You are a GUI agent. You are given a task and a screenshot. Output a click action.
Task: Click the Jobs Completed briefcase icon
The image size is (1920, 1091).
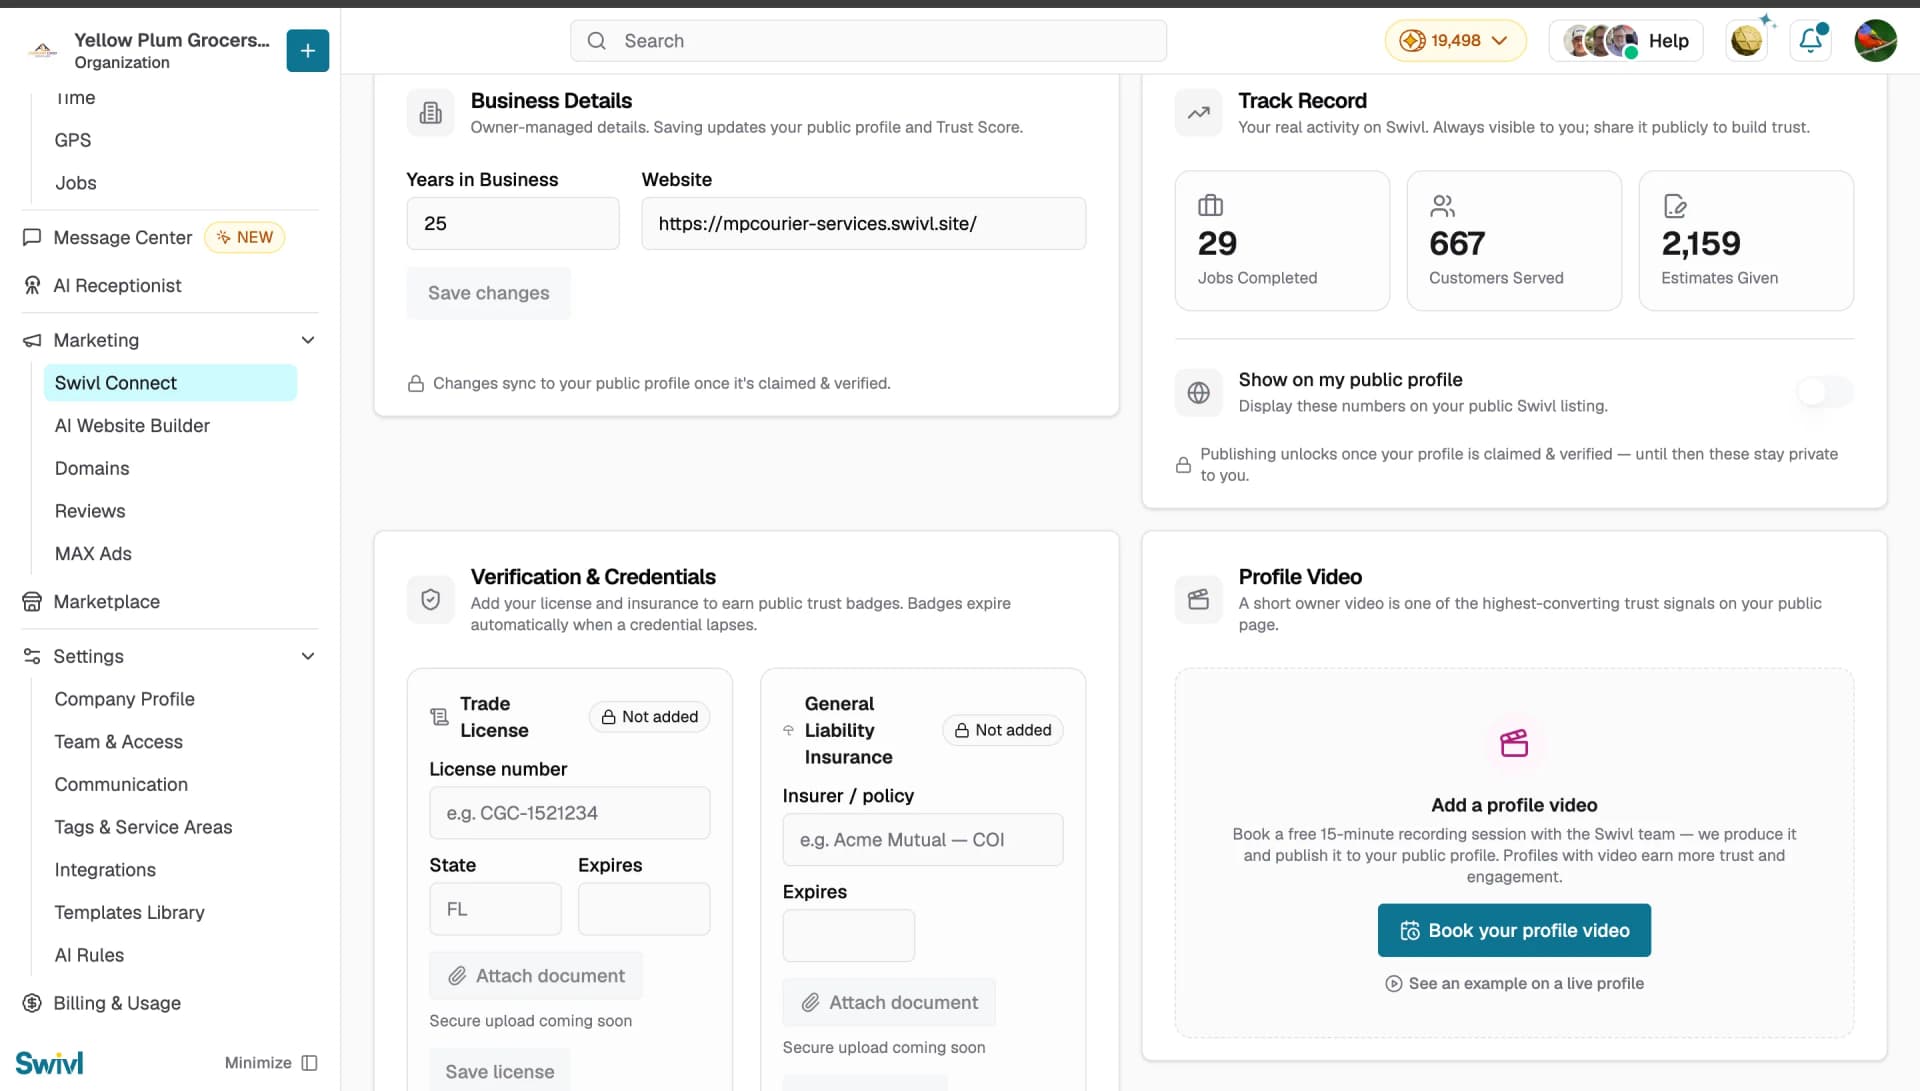pos(1210,205)
